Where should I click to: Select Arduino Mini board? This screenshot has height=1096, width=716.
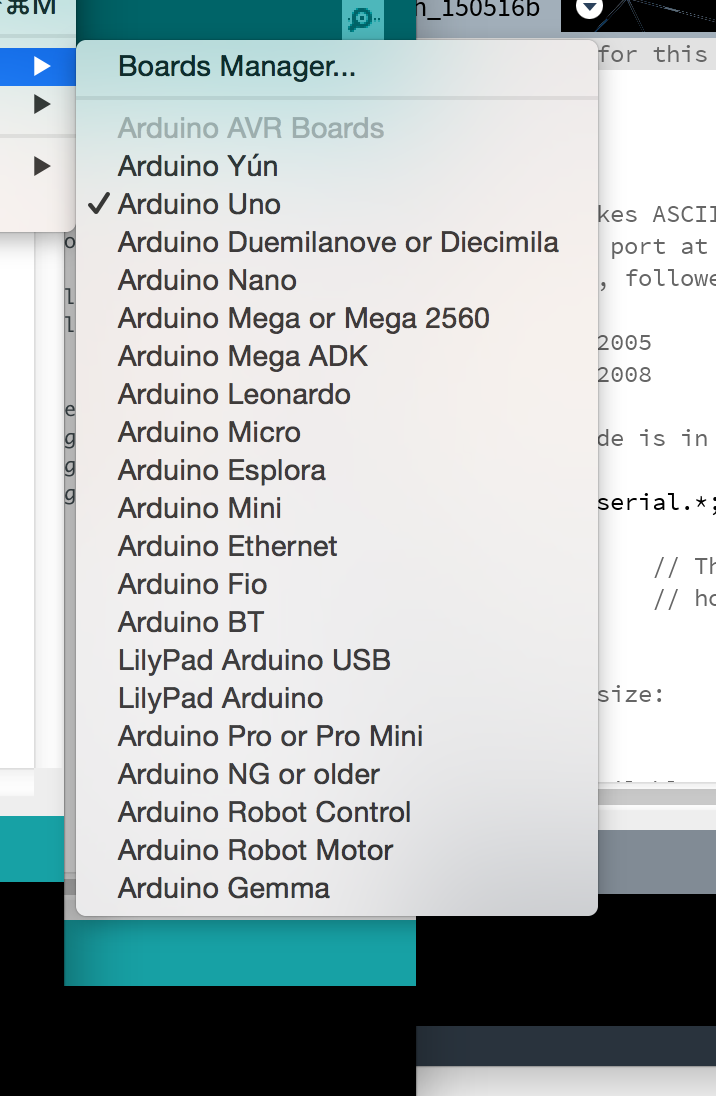tap(336, 508)
